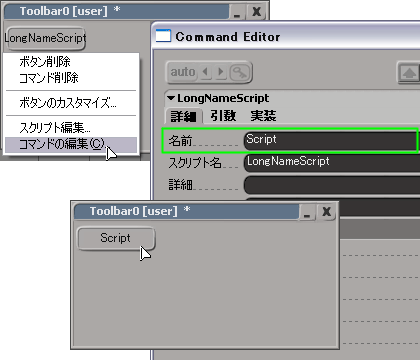
Task: Minimize the upper Toolbar0 window
Action: pos(237,12)
